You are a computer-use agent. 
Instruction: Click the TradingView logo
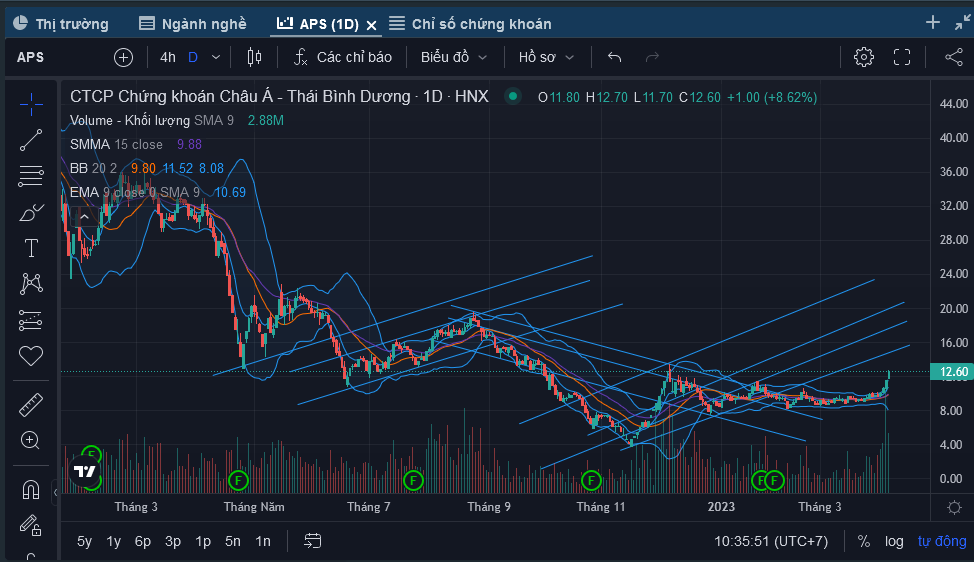[x=85, y=471]
